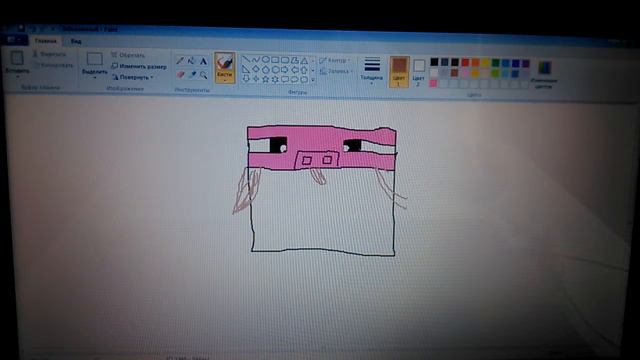Choose the Rectangle shape
This screenshot has height=360, width=640.
(x=275, y=60)
